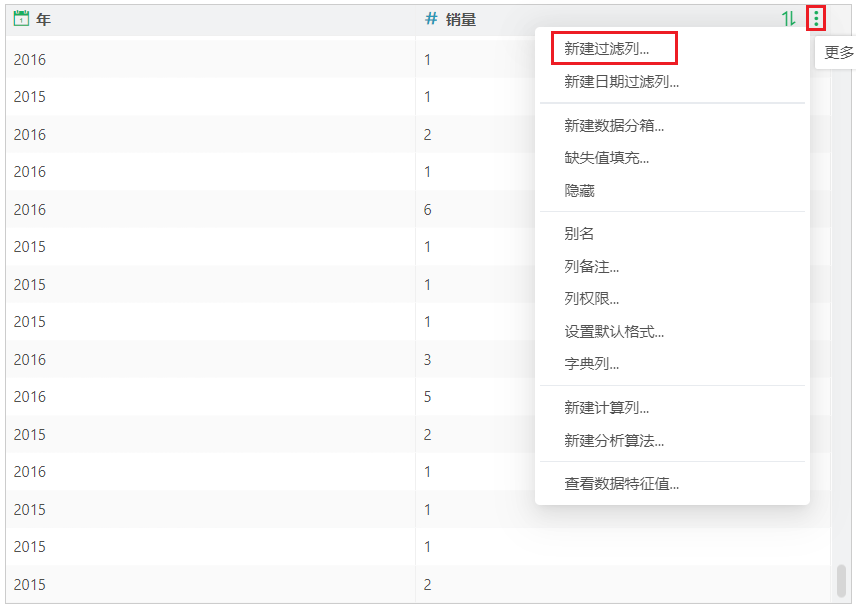Choose 新建日期过滤列 menu entry
Image resolution: width=856 pixels, height=612 pixels.
pyautogui.click(x=621, y=82)
